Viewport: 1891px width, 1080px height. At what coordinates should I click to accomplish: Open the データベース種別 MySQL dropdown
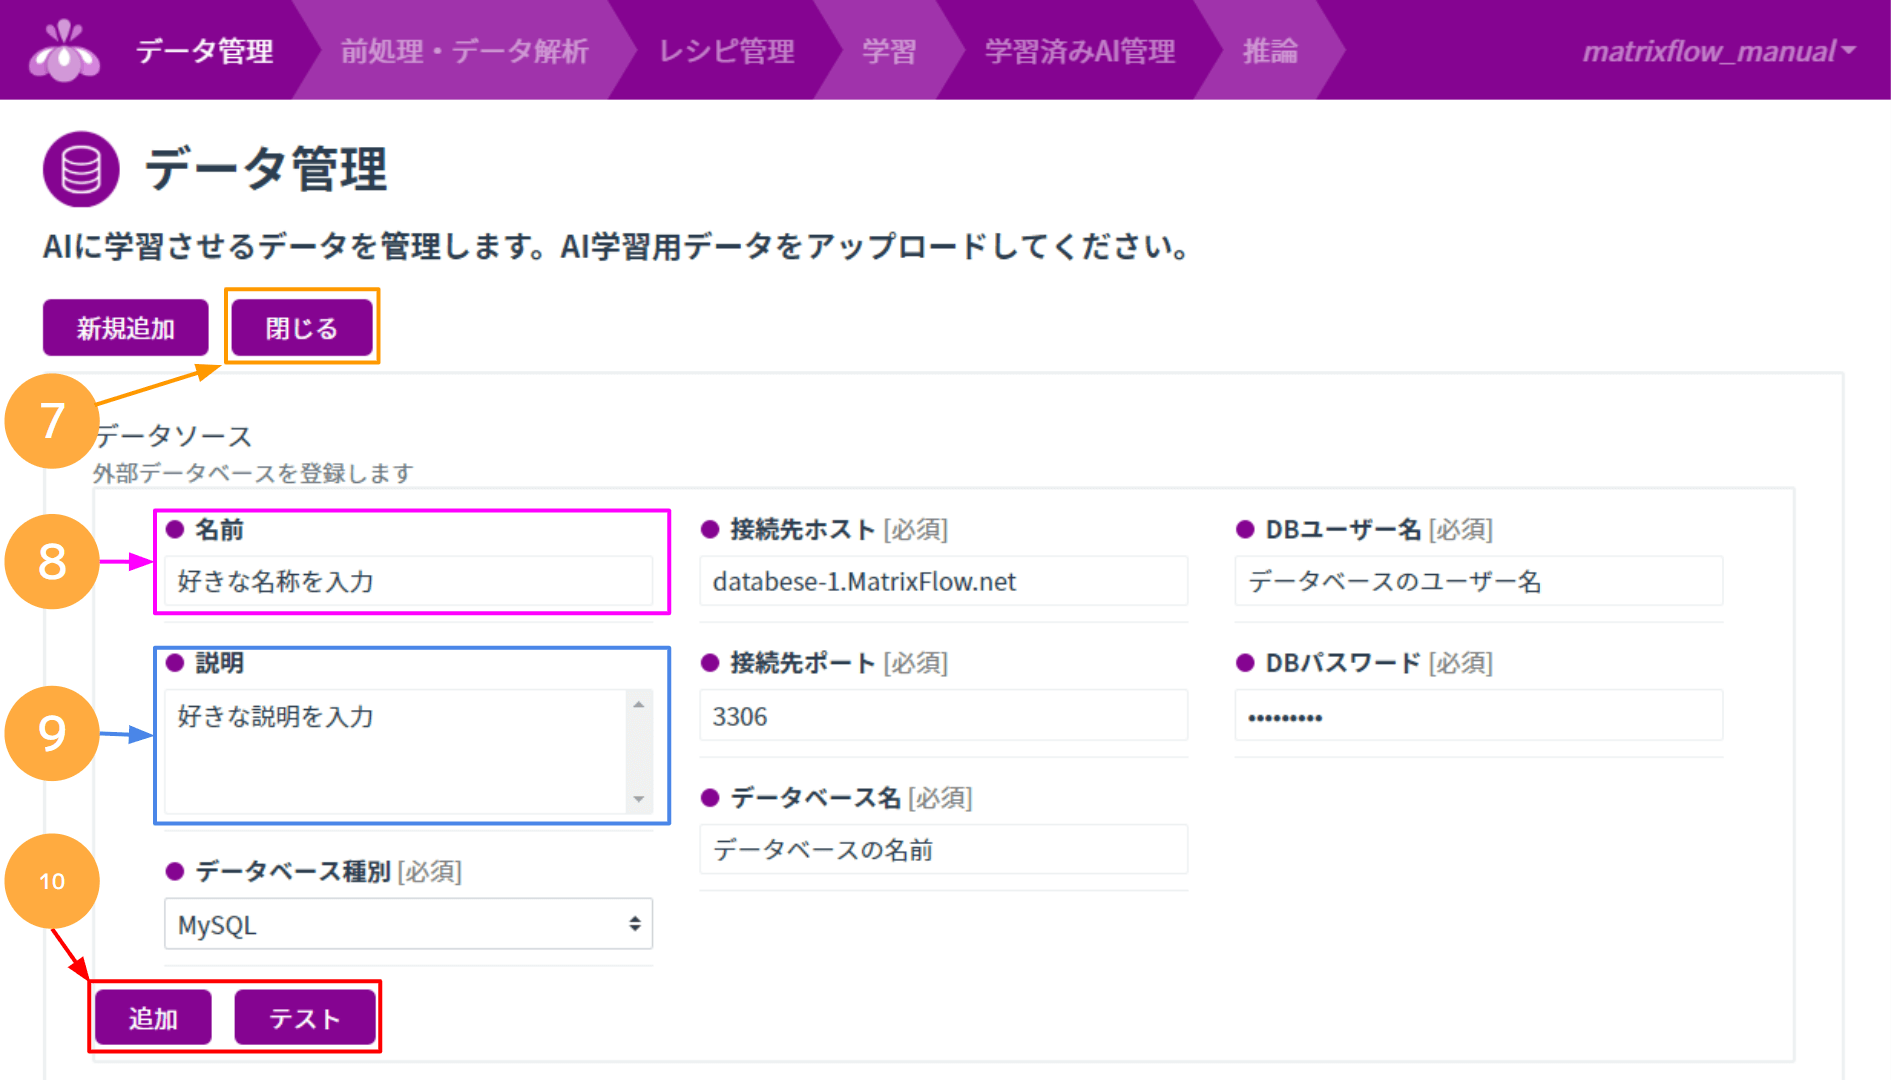[x=409, y=924]
